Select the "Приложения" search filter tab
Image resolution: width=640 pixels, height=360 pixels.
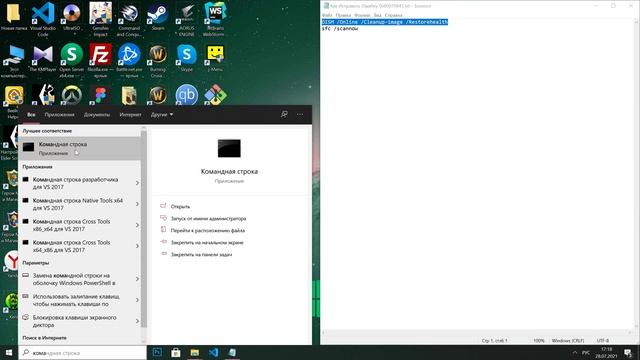(60, 115)
